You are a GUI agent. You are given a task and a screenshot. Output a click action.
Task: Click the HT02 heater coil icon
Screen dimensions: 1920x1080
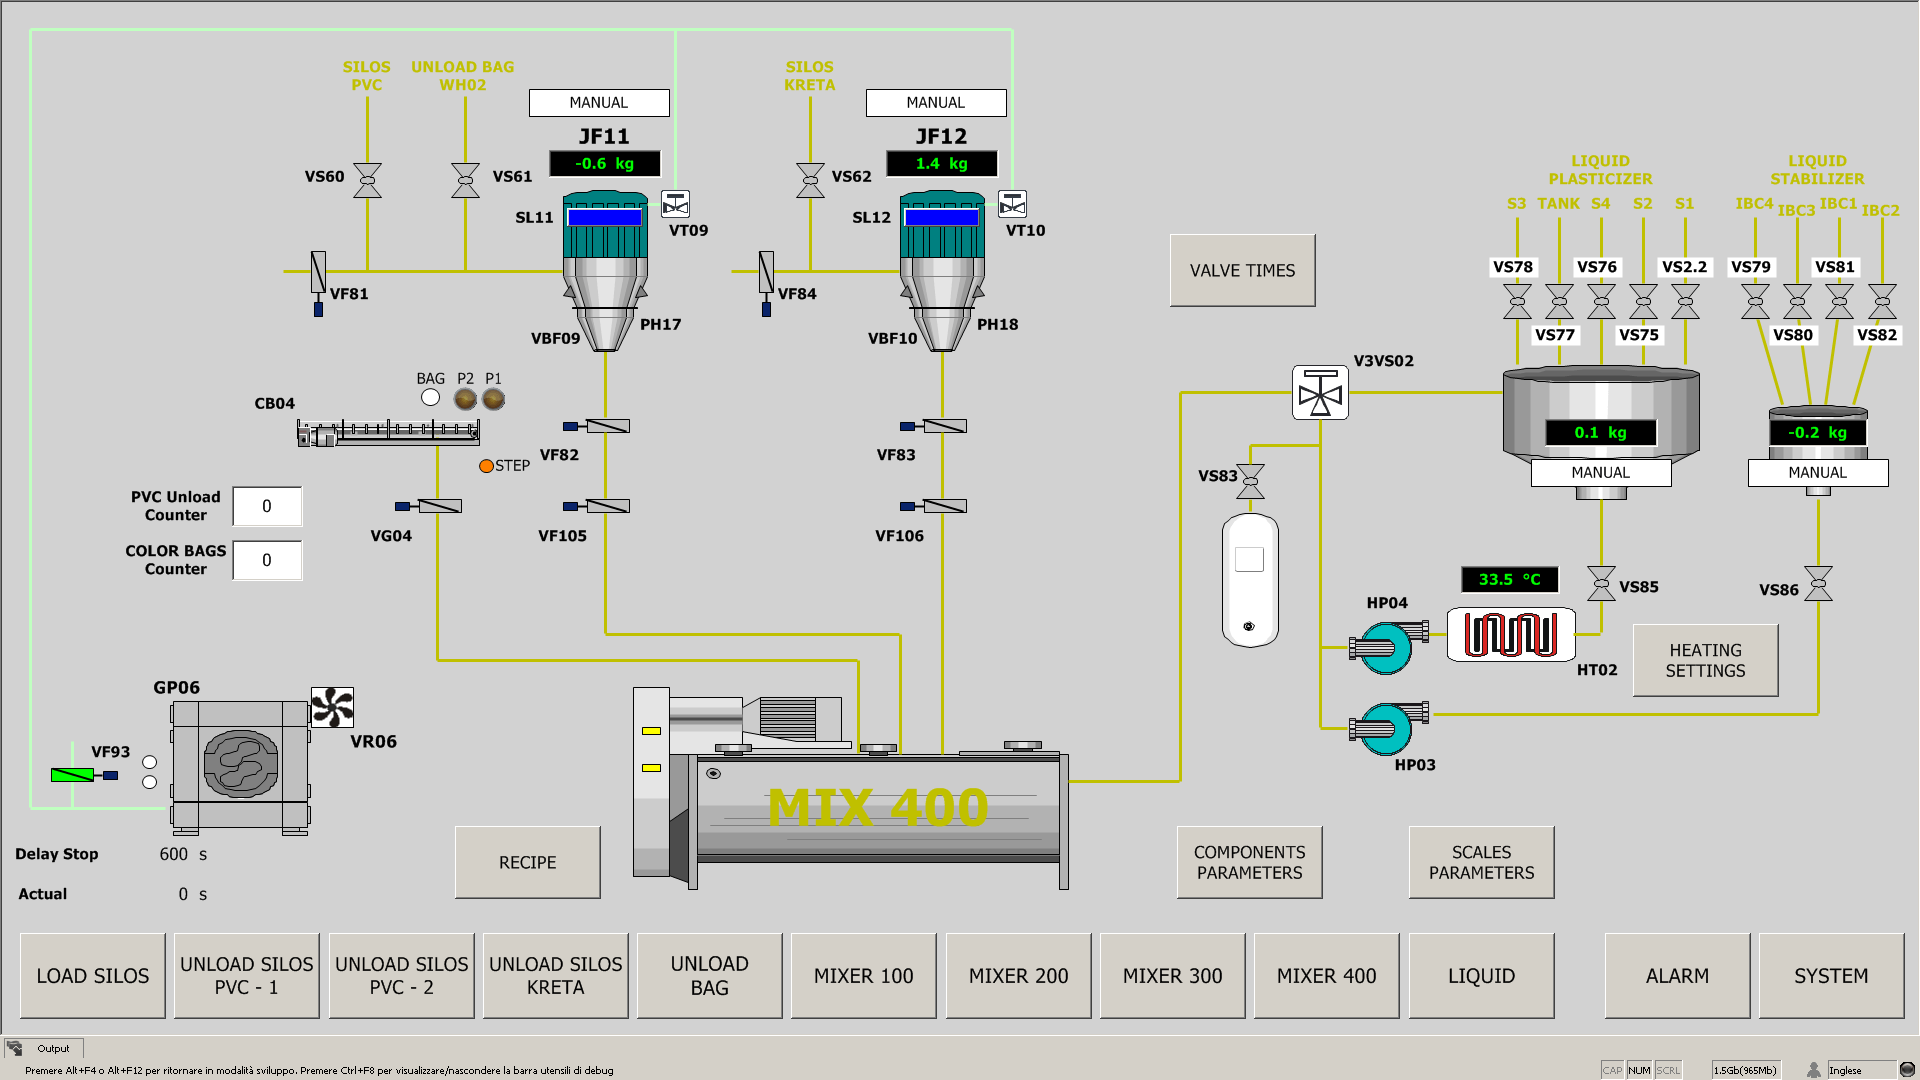pyautogui.click(x=1510, y=635)
